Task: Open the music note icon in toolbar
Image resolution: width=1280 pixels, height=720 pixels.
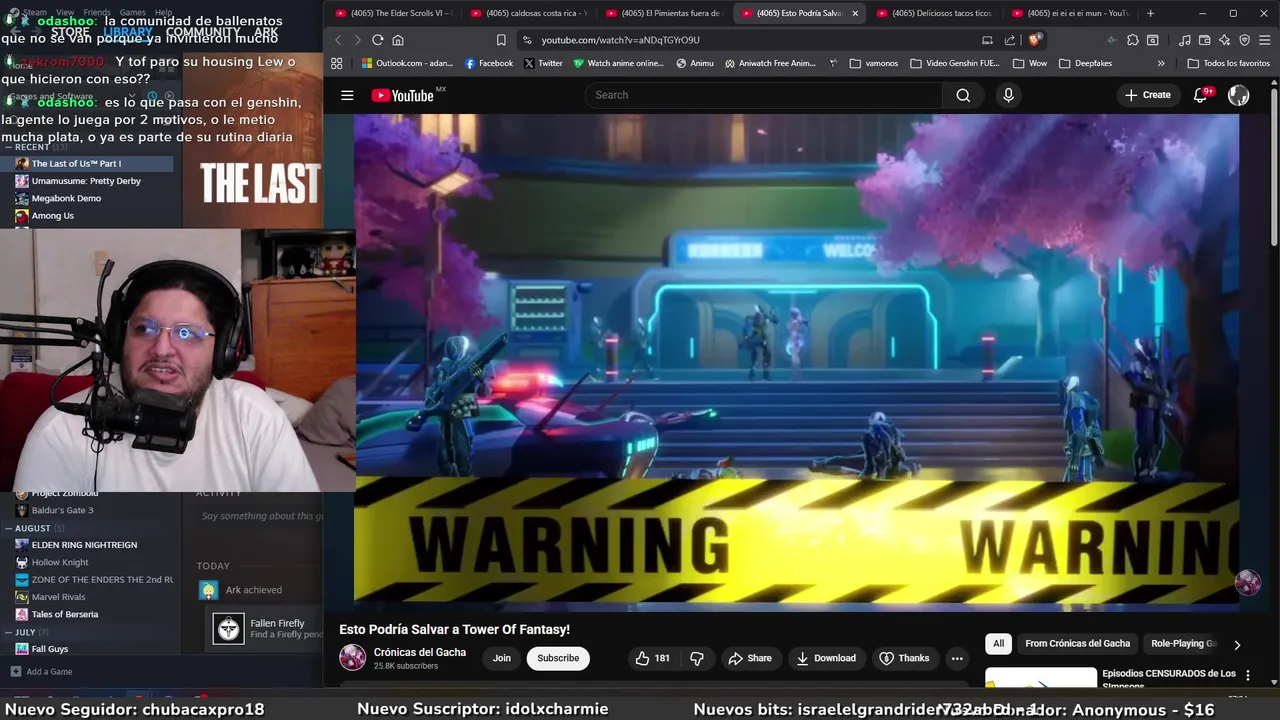Action: click(1184, 40)
